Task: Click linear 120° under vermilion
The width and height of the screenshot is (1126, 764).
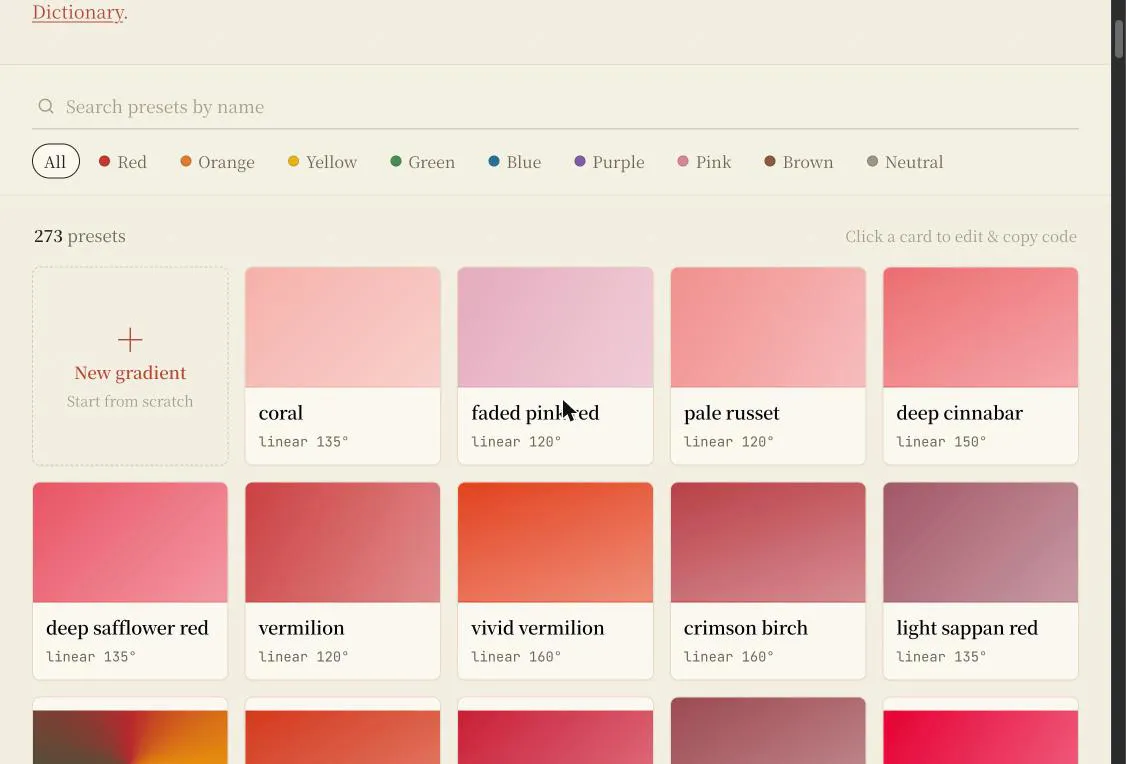Action: 303,656
